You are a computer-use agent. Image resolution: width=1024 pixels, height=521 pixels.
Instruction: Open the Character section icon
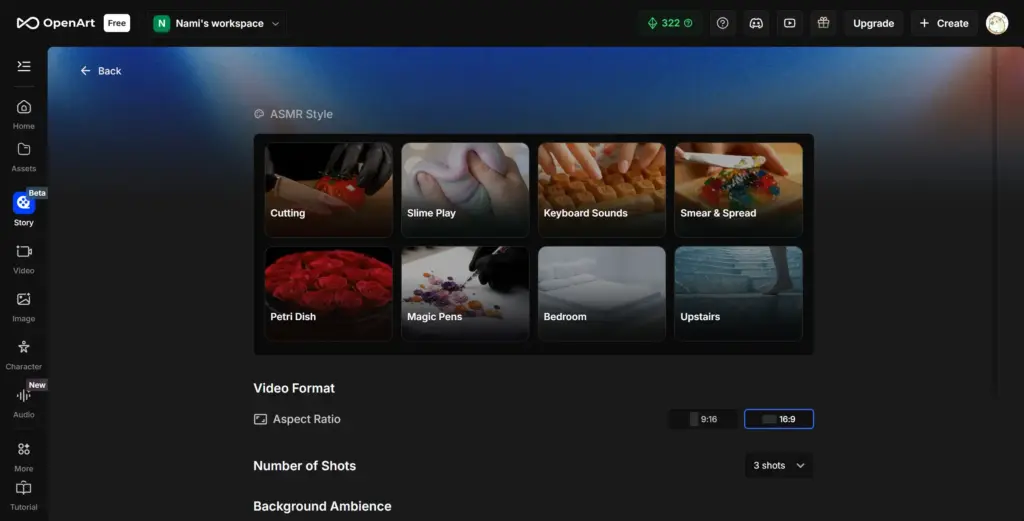[24, 348]
